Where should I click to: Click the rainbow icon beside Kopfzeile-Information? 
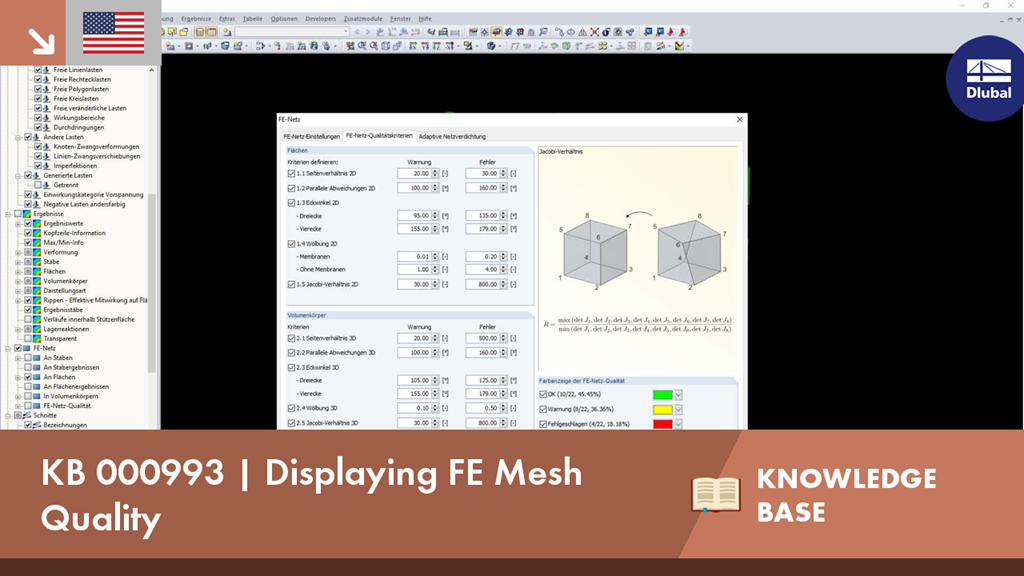pos(37,233)
